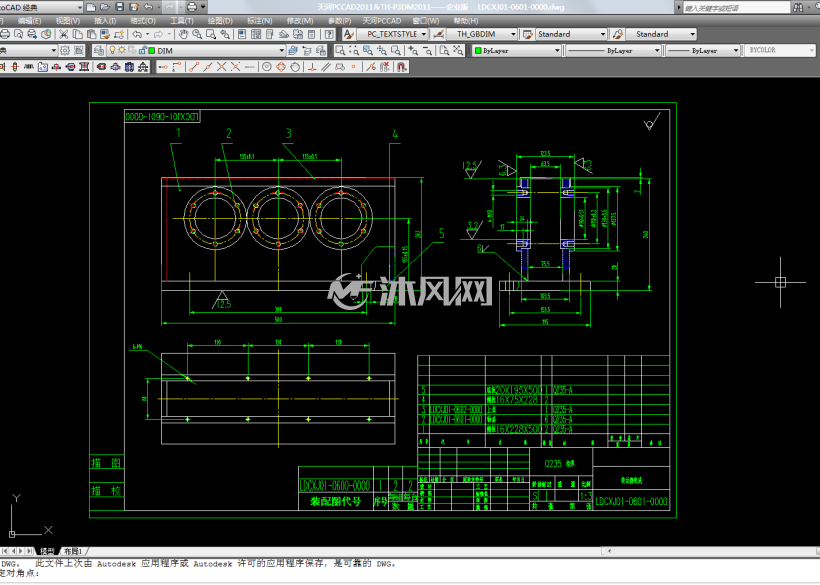Image resolution: width=820 pixels, height=585 pixels.
Task: Expand the DIM layer list dropdown
Action: pos(282,50)
